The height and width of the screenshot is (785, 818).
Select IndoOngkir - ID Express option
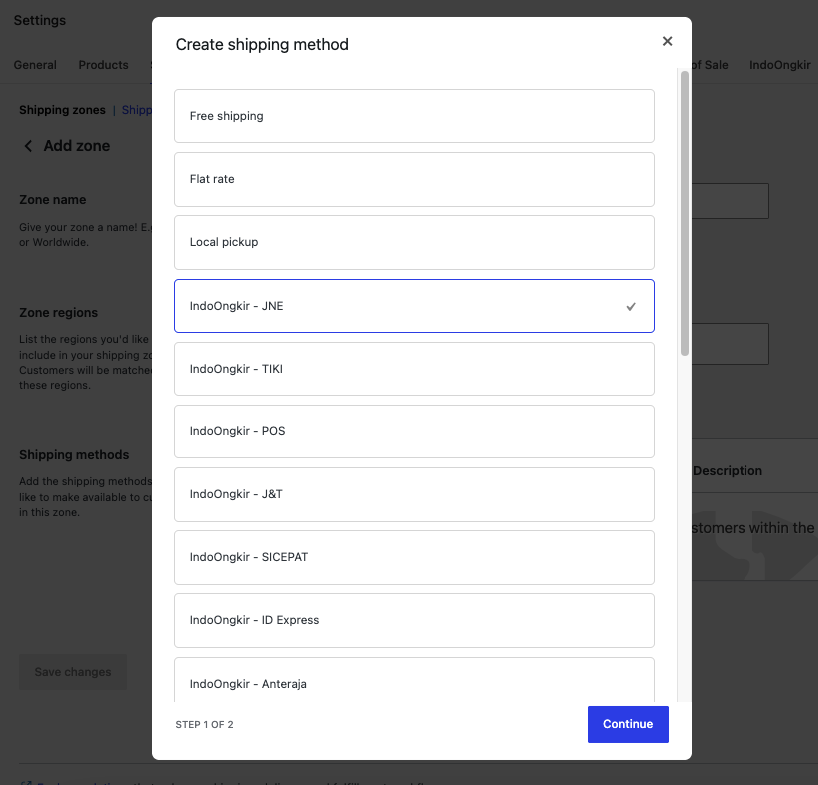click(x=414, y=620)
